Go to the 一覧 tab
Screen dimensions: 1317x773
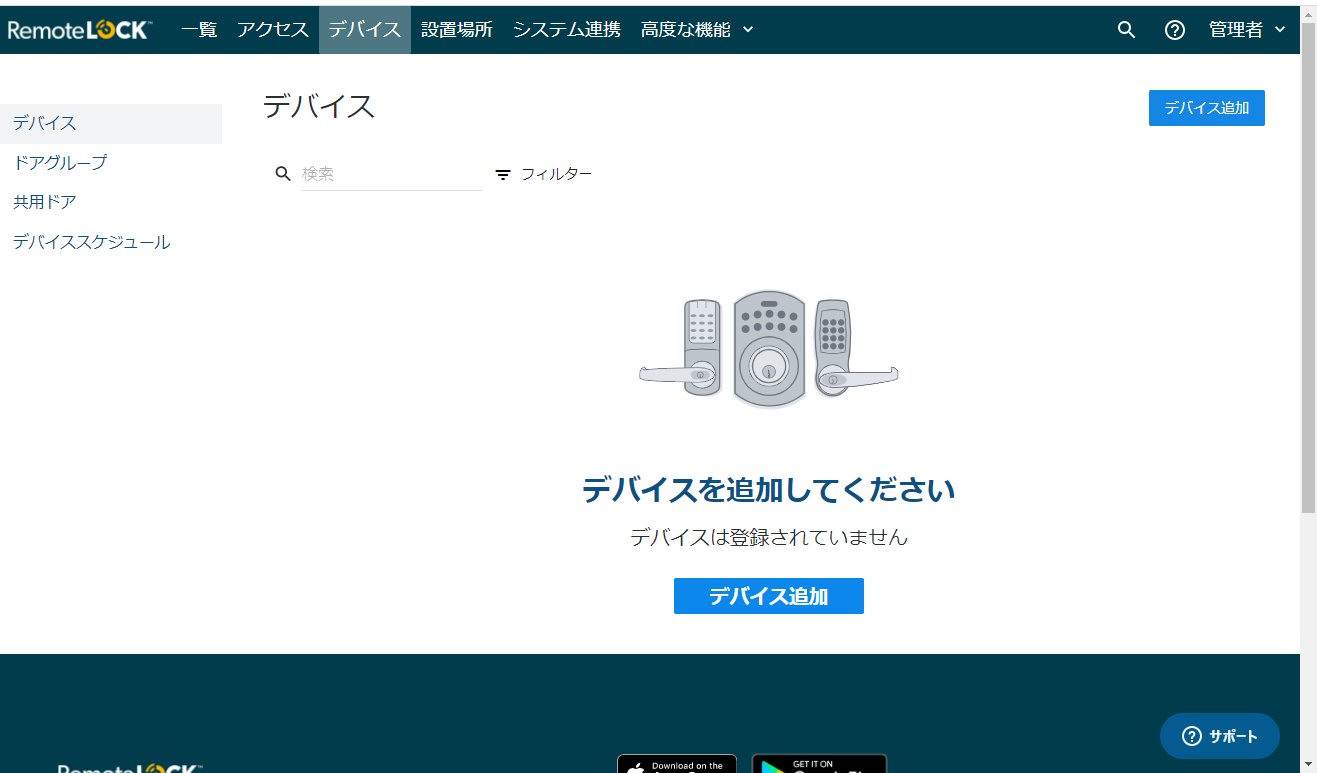coord(199,30)
